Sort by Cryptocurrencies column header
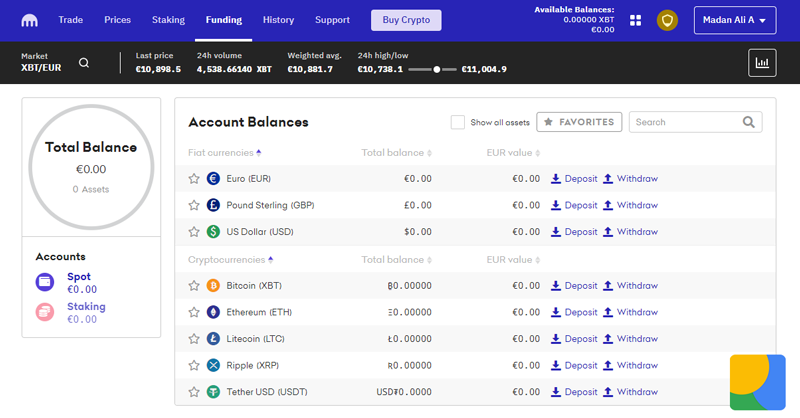800x418 pixels. tap(231, 260)
